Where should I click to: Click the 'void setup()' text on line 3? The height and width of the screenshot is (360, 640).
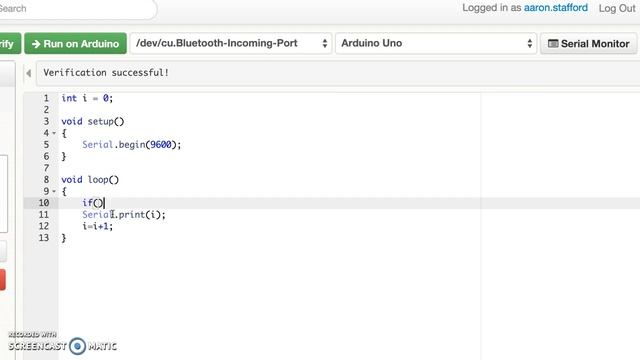(x=93, y=121)
